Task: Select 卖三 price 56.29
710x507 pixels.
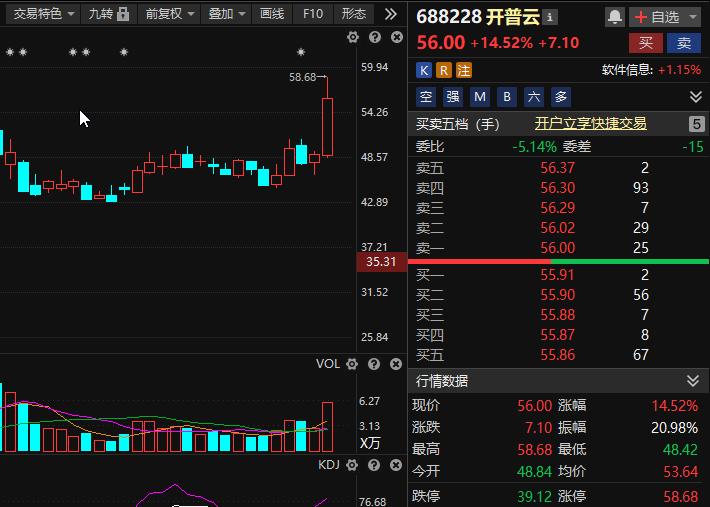Action: pyautogui.click(x=557, y=208)
